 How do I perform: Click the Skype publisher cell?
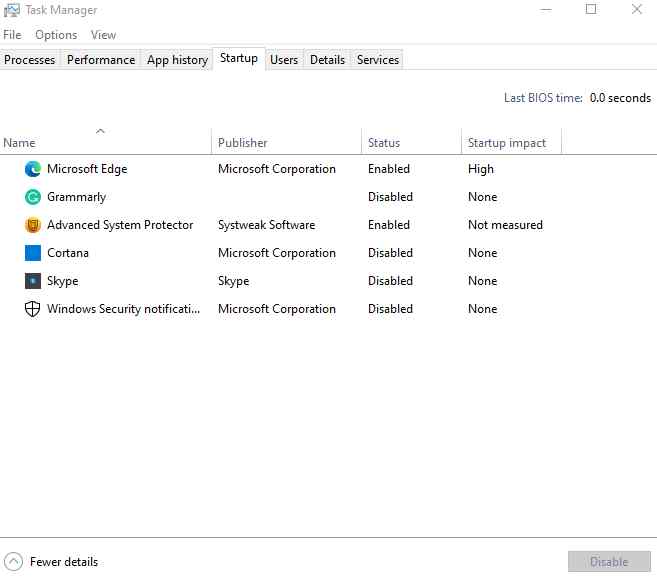point(233,281)
